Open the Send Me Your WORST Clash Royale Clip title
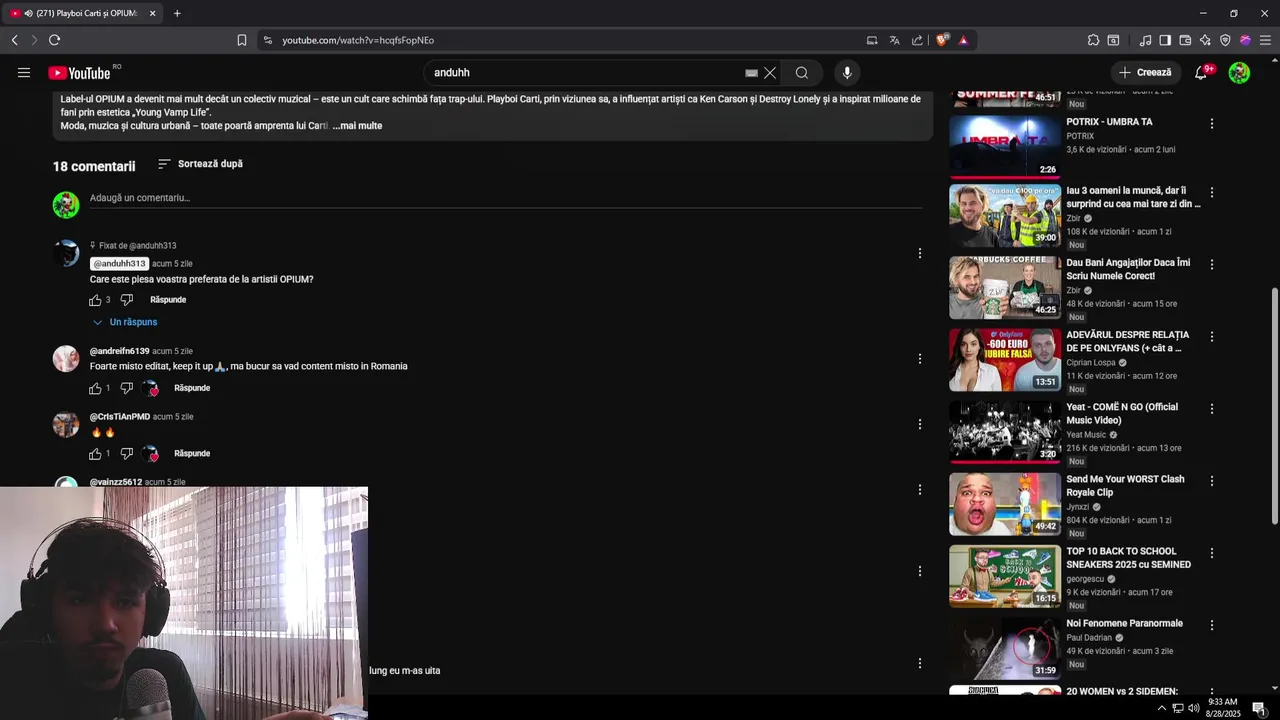The image size is (1280, 720). [x=1125, y=486]
